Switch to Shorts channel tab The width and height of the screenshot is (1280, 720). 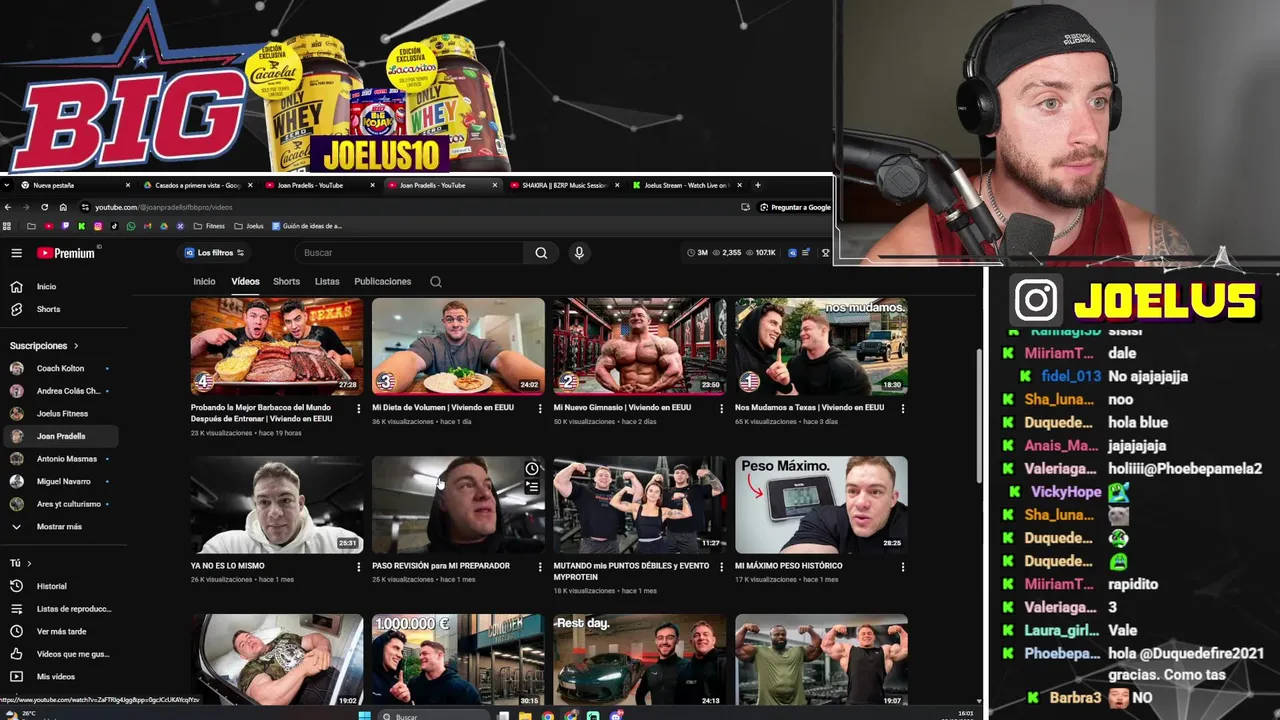point(286,282)
